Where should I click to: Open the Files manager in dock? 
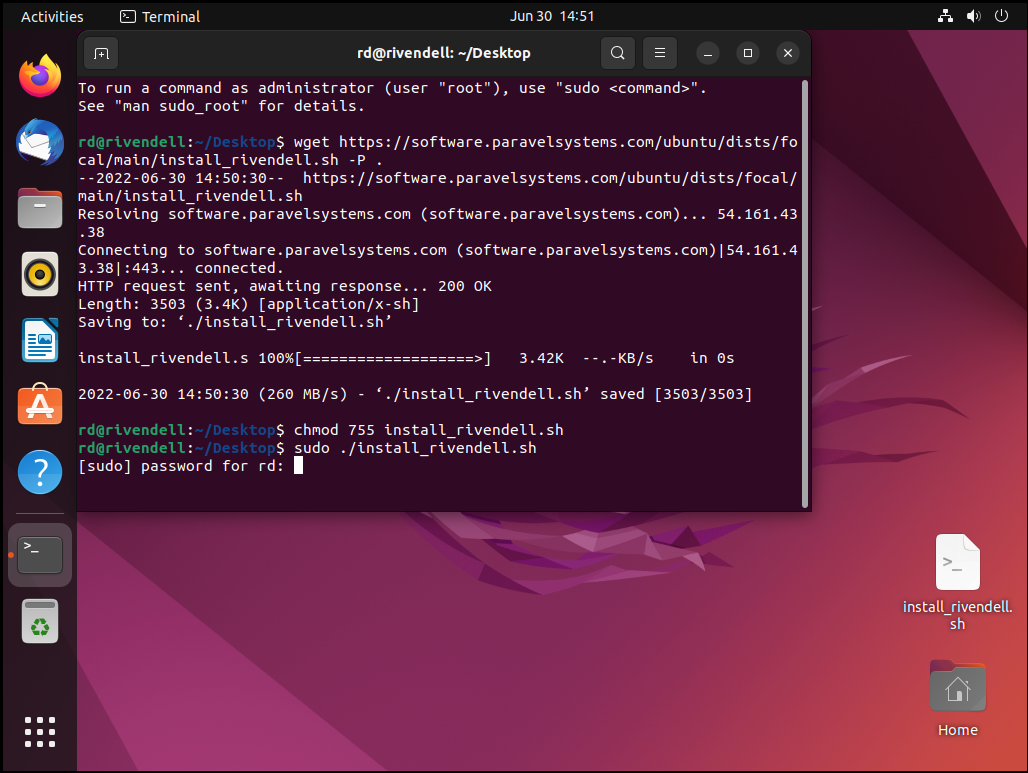pyautogui.click(x=40, y=209)
